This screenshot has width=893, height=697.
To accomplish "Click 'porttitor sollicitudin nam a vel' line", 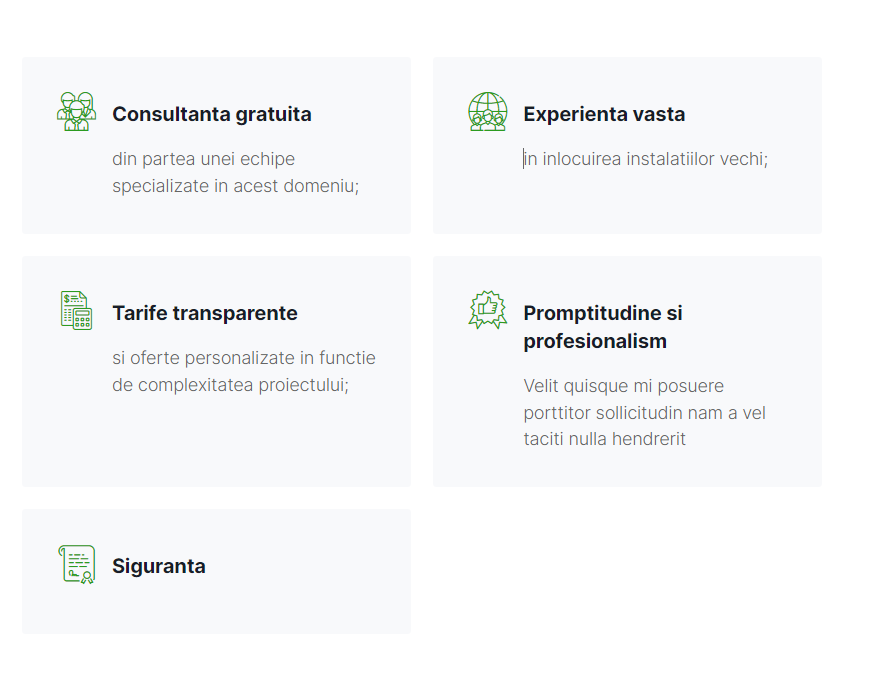I will pyautogui.click(x=645, y=412).
